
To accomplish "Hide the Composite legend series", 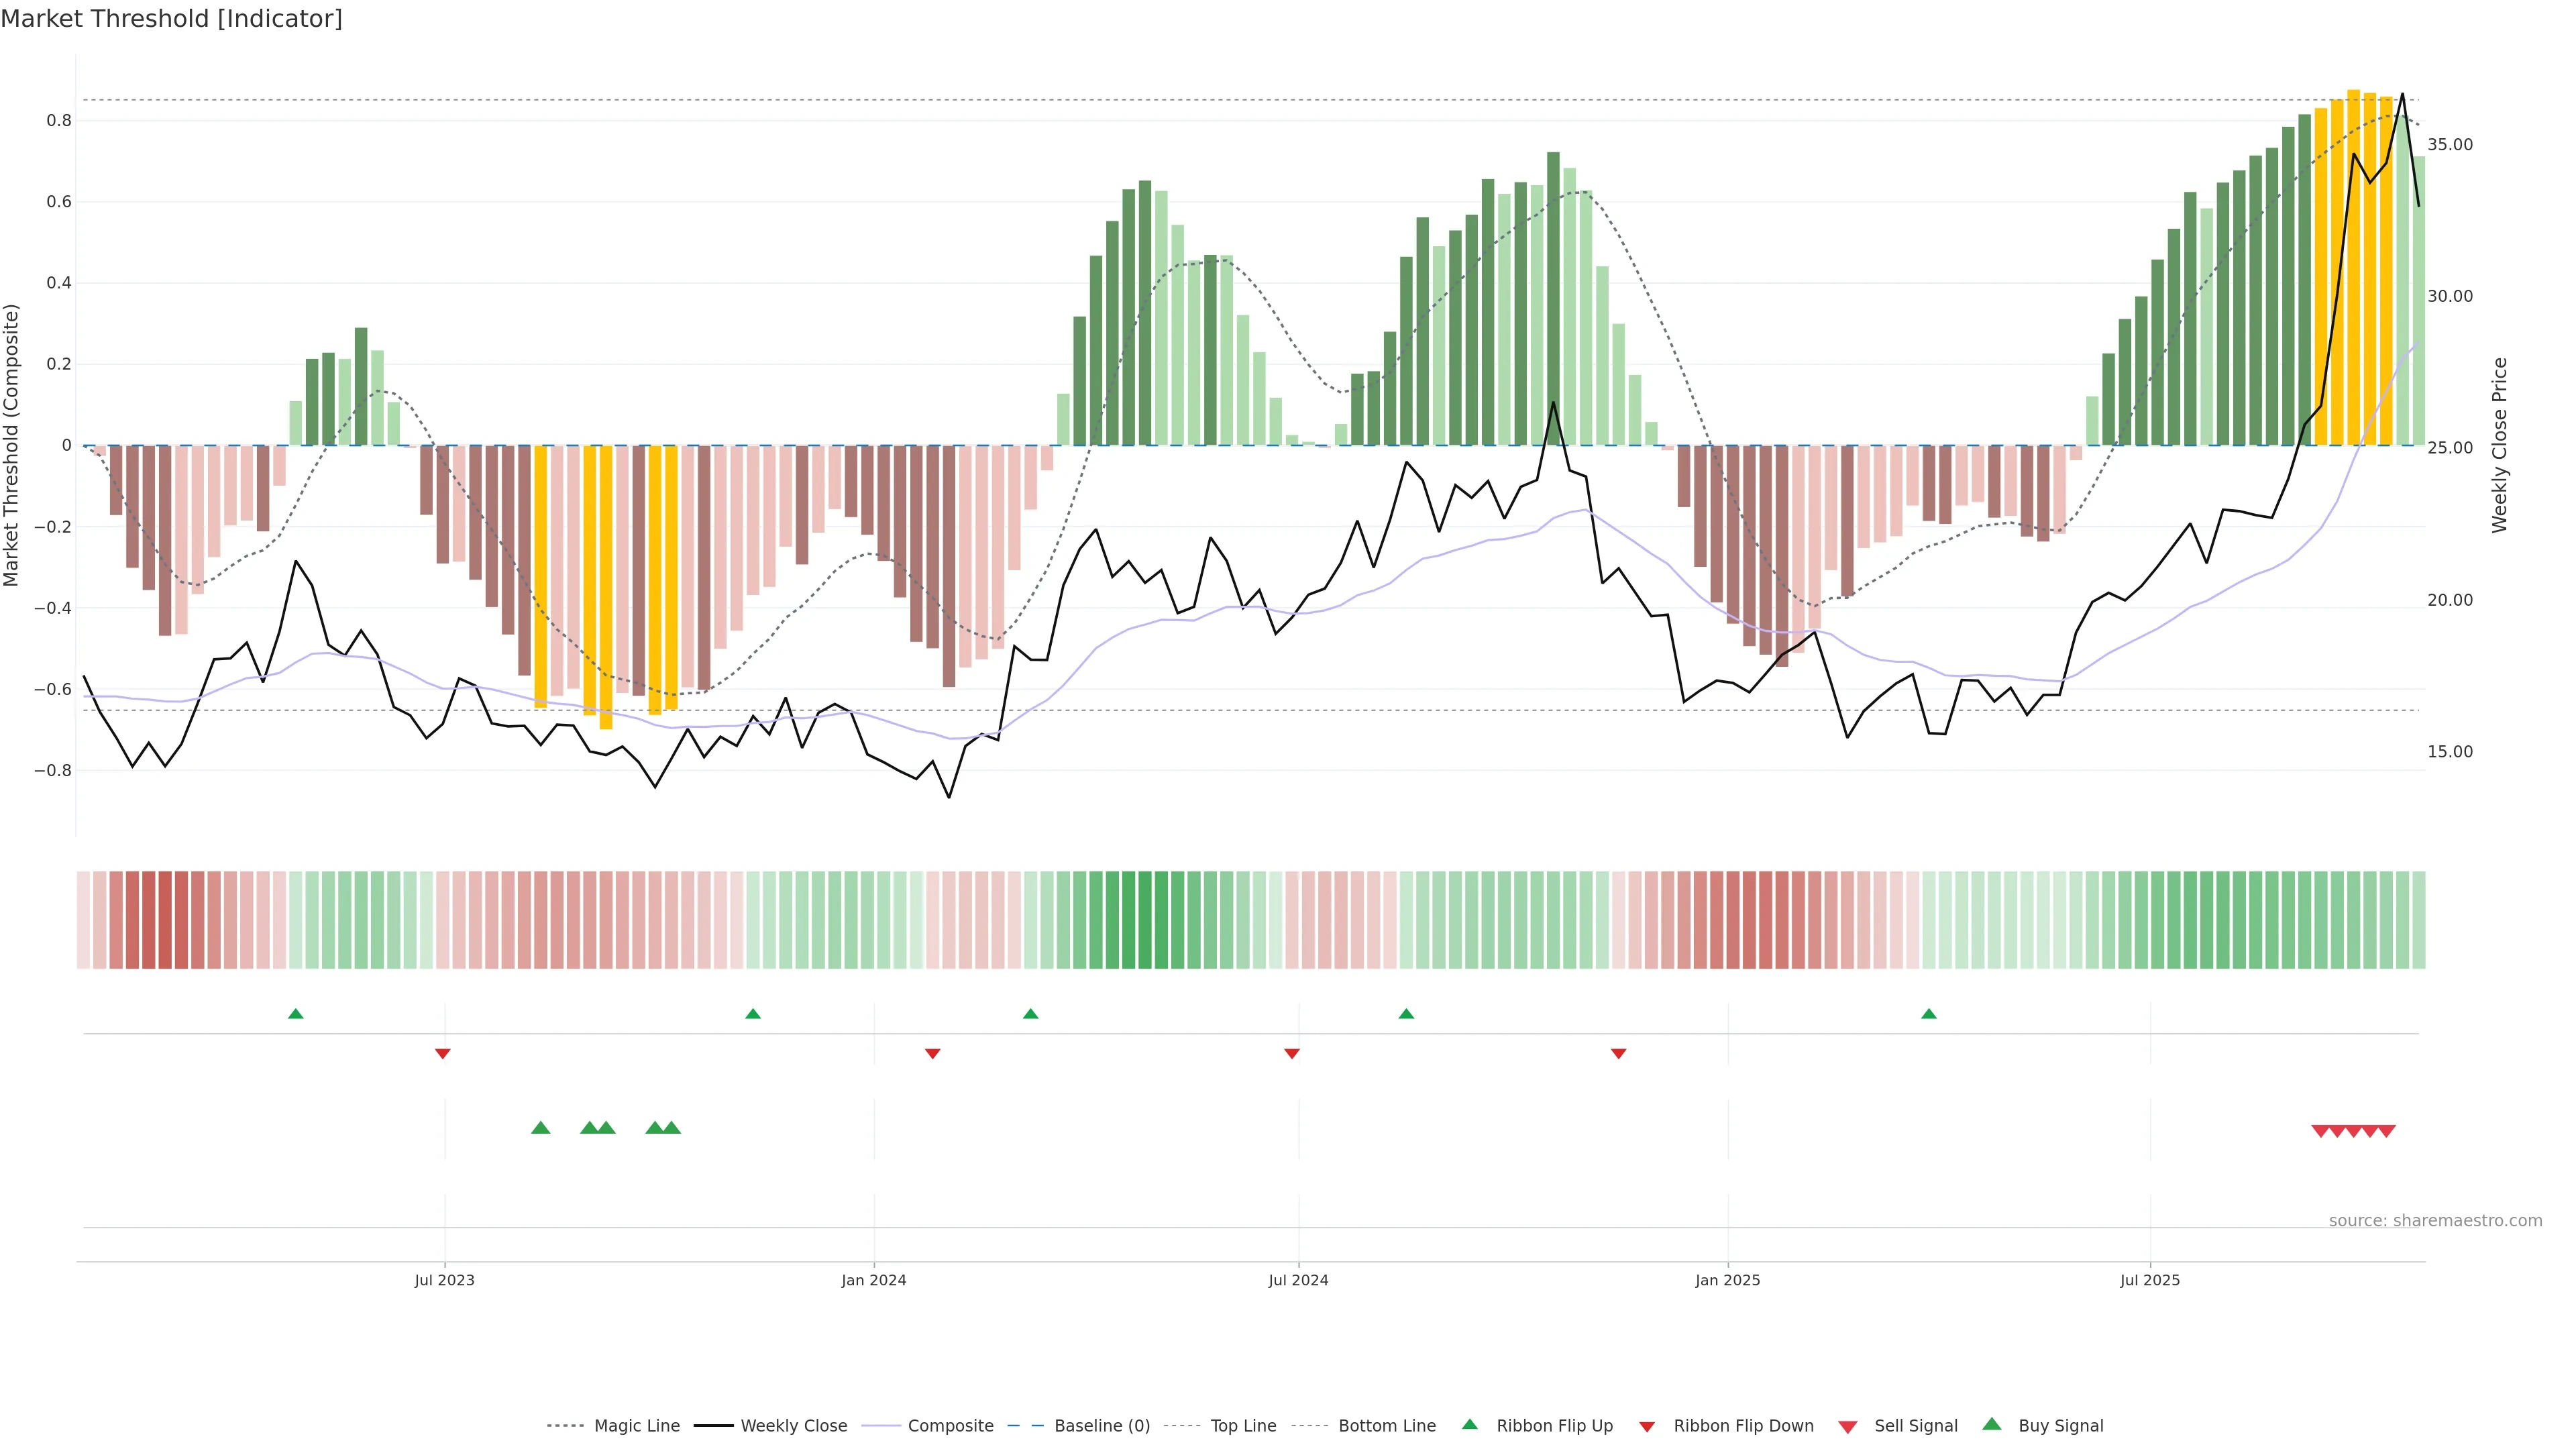I will pyautogui.click(x=950, y=1425).
